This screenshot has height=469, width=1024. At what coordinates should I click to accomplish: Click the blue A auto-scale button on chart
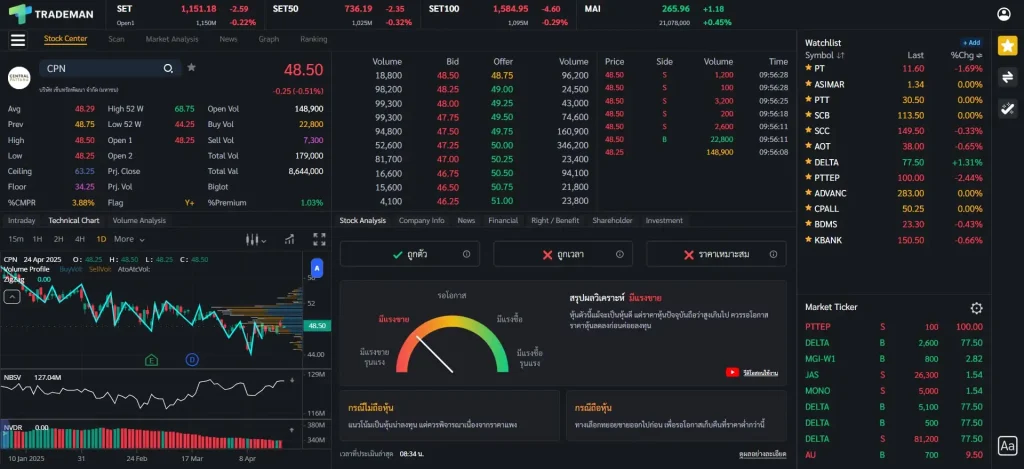(x=317, y=268)
